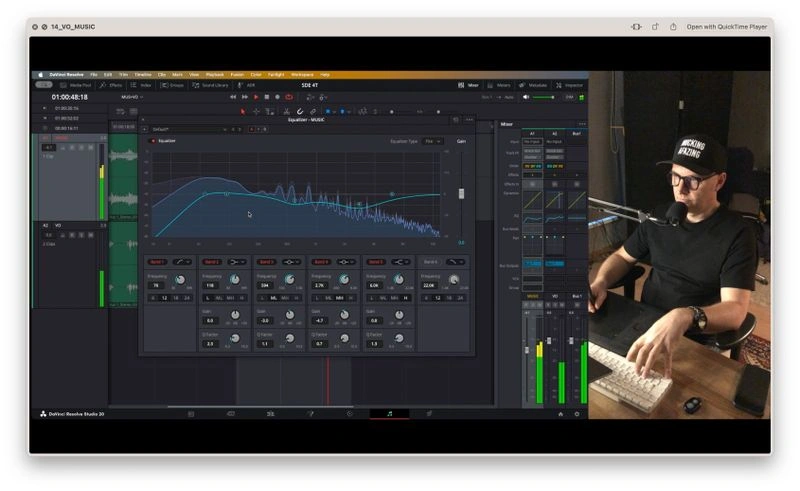Toggle the Mixer panel button

coord(468,85)
